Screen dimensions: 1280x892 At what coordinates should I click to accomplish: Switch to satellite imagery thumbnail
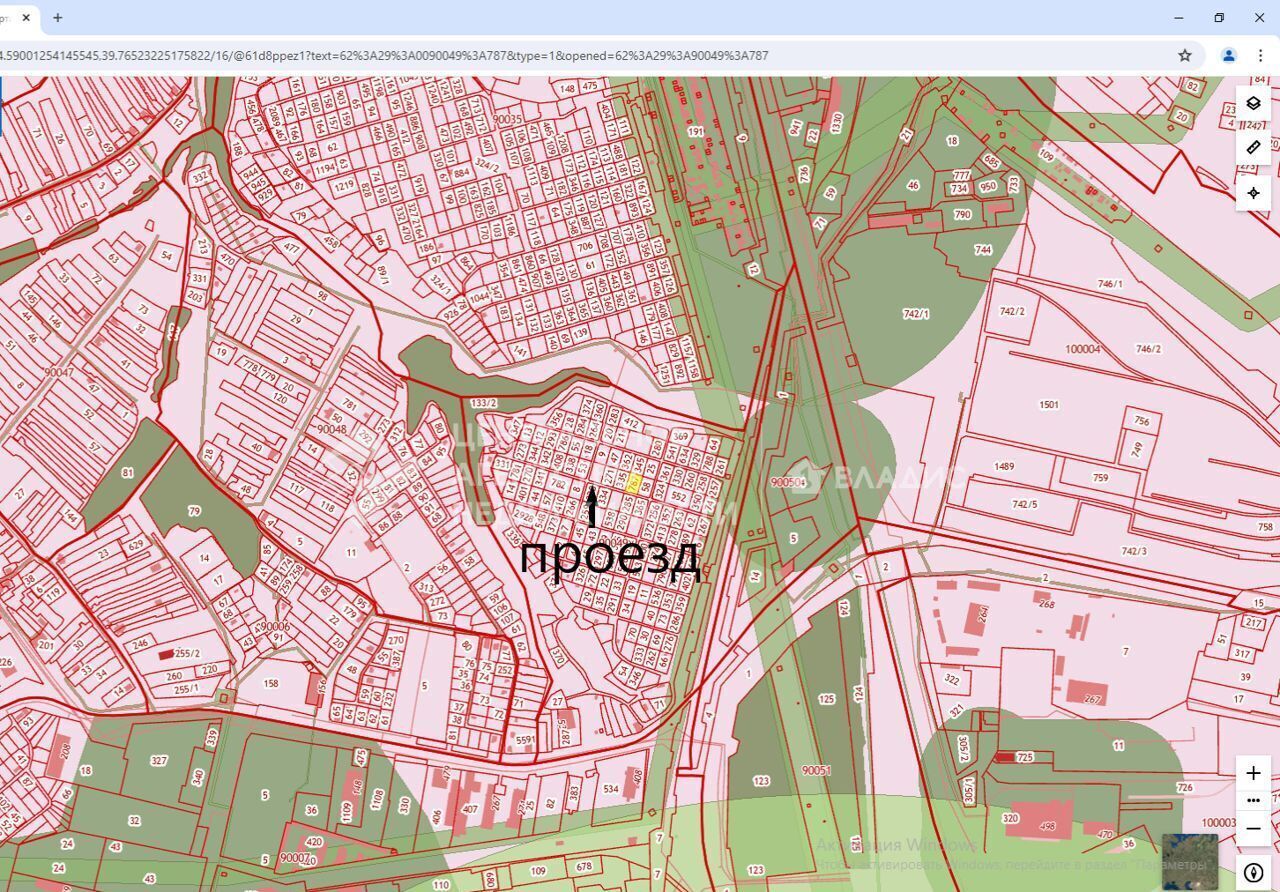(x=1190, y=861)
